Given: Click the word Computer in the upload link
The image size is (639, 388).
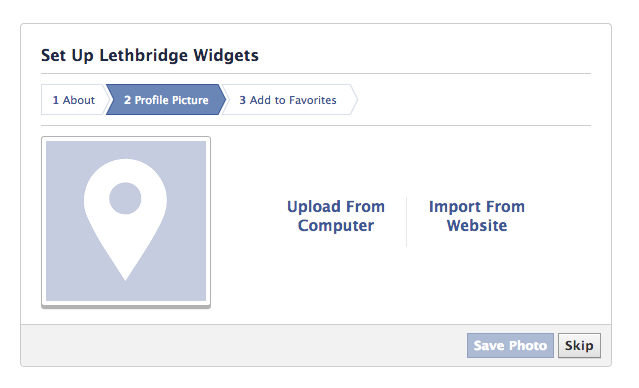Looking at the screenshot, I should point(336,226).
